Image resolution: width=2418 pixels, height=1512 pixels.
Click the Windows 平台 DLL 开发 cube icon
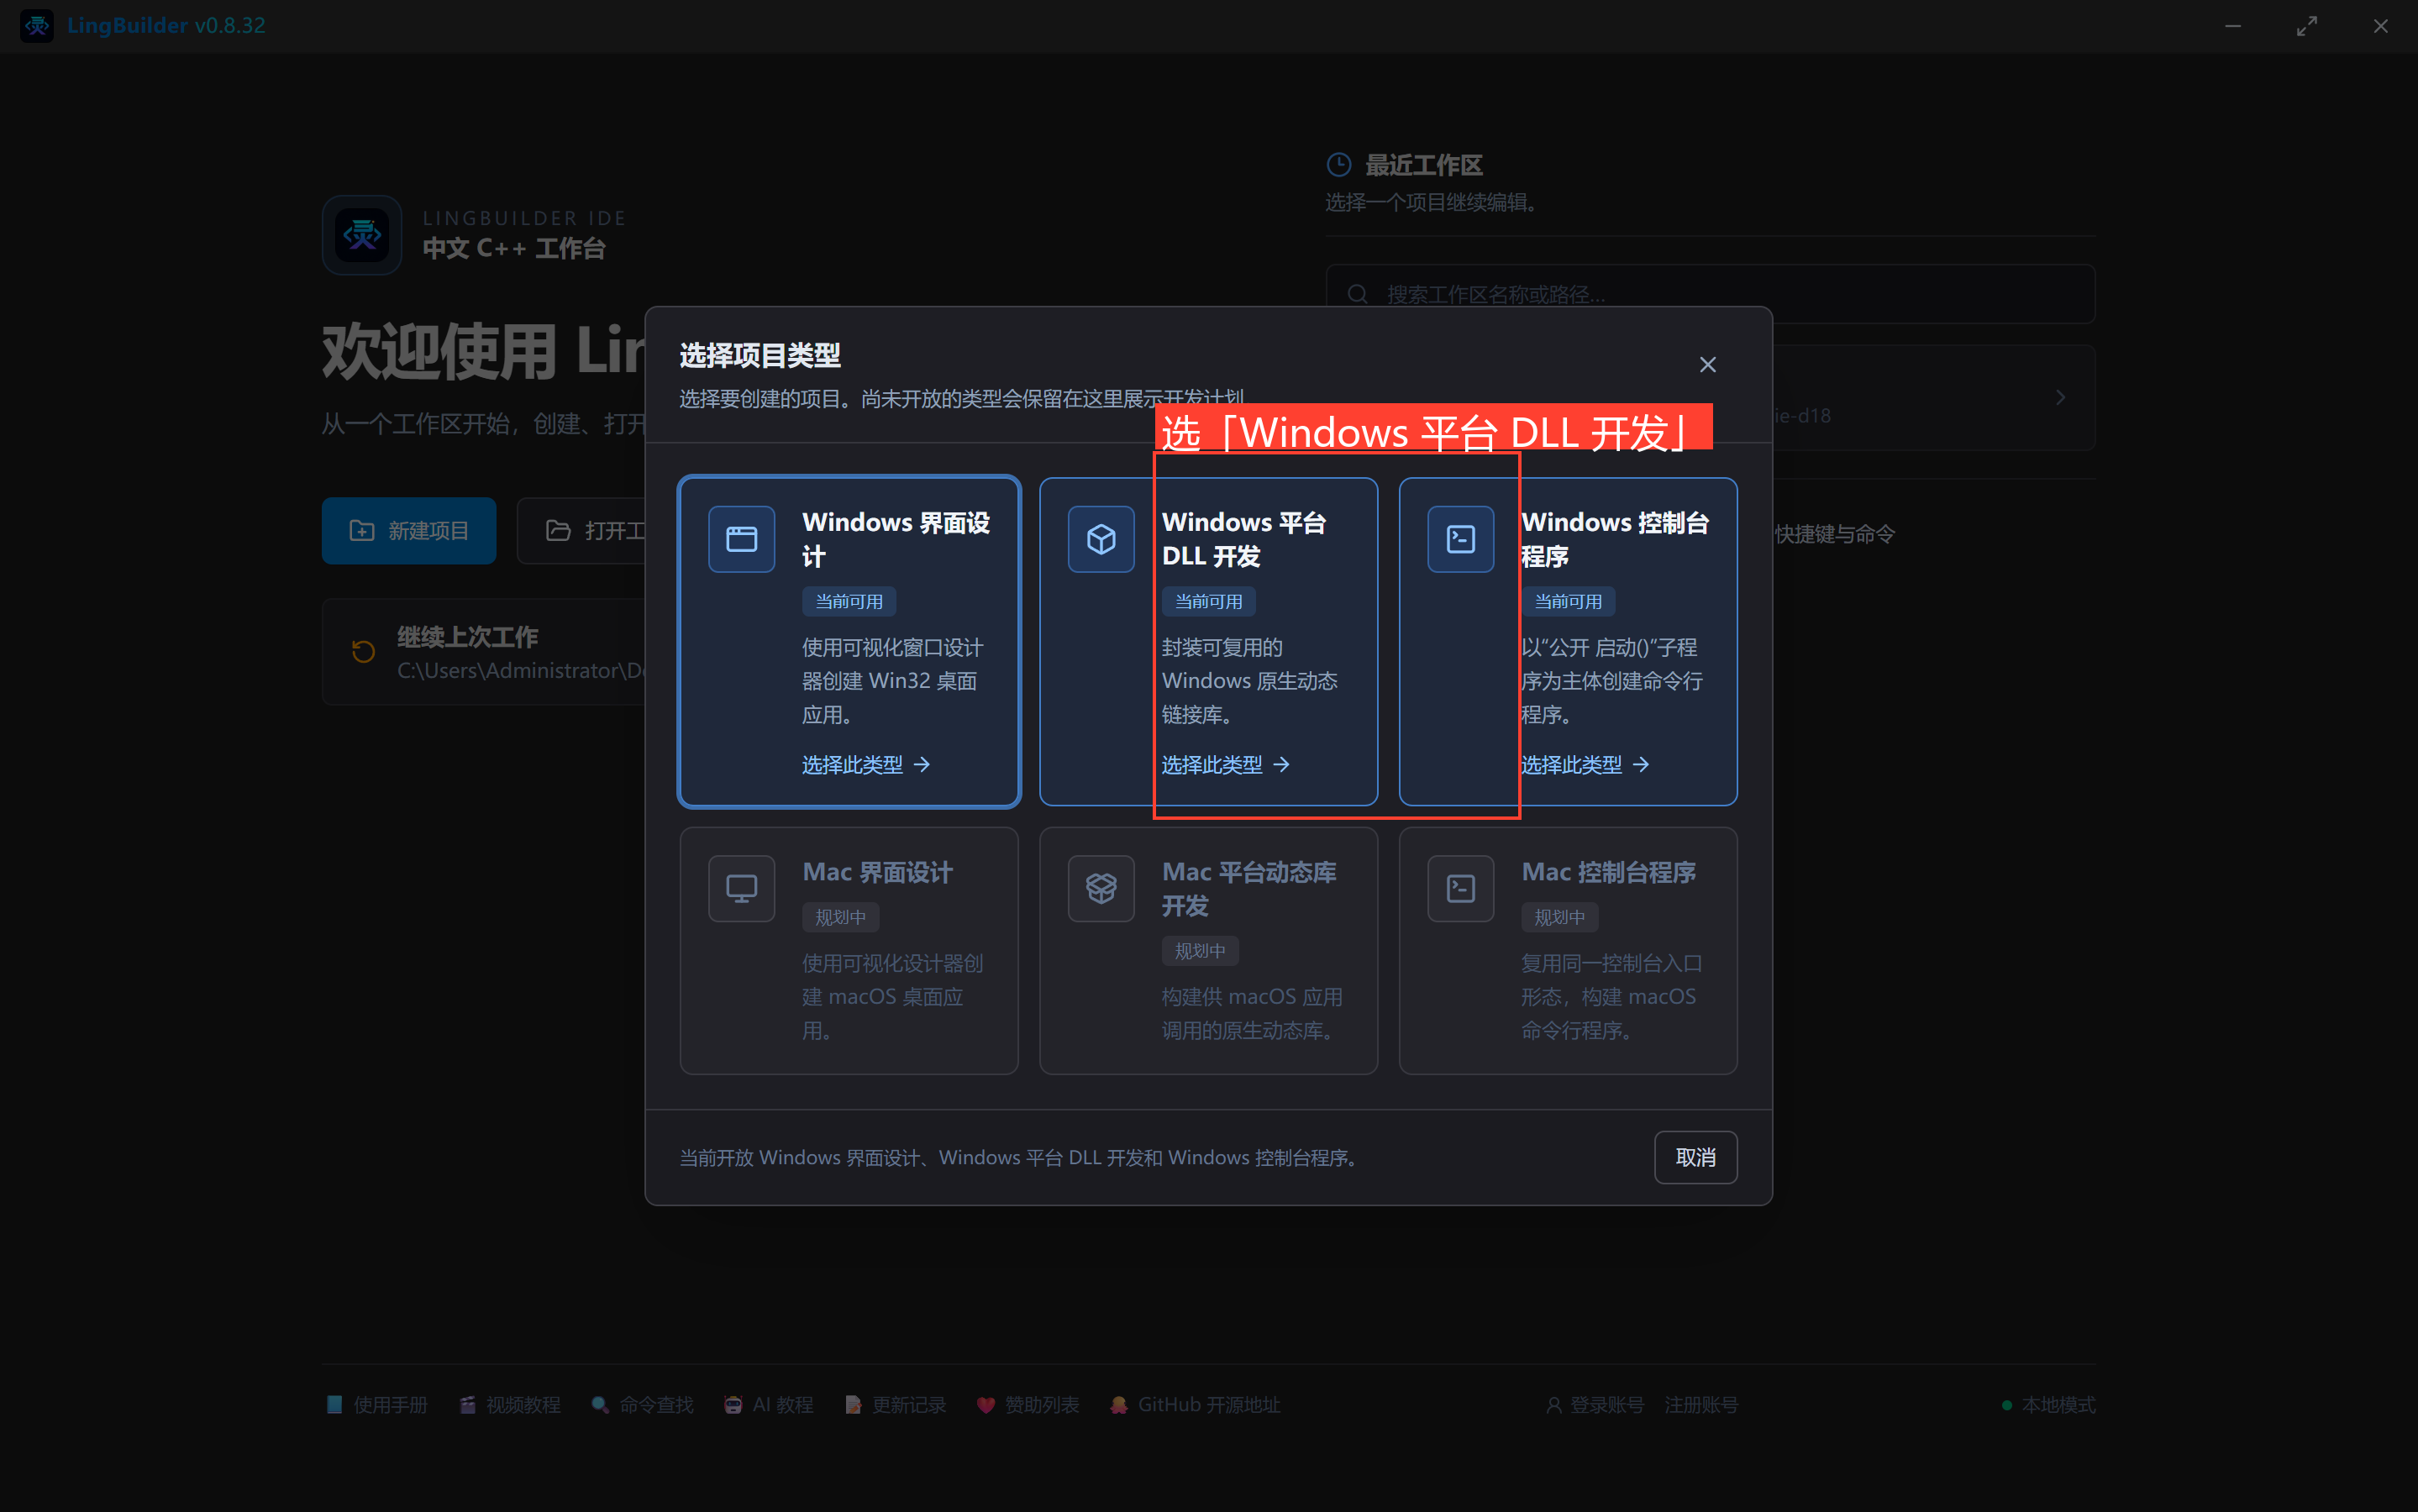point(1101,539)
